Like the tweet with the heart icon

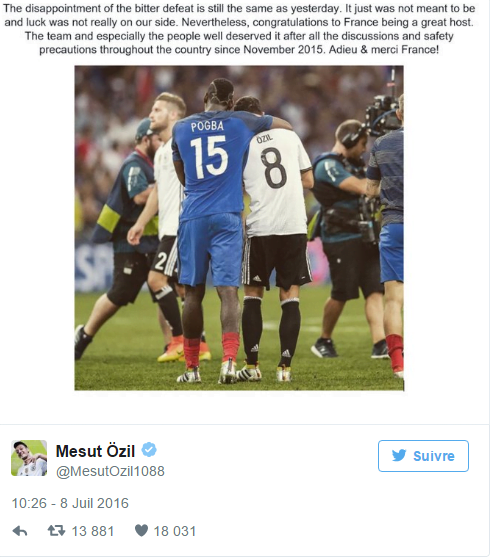141,531
